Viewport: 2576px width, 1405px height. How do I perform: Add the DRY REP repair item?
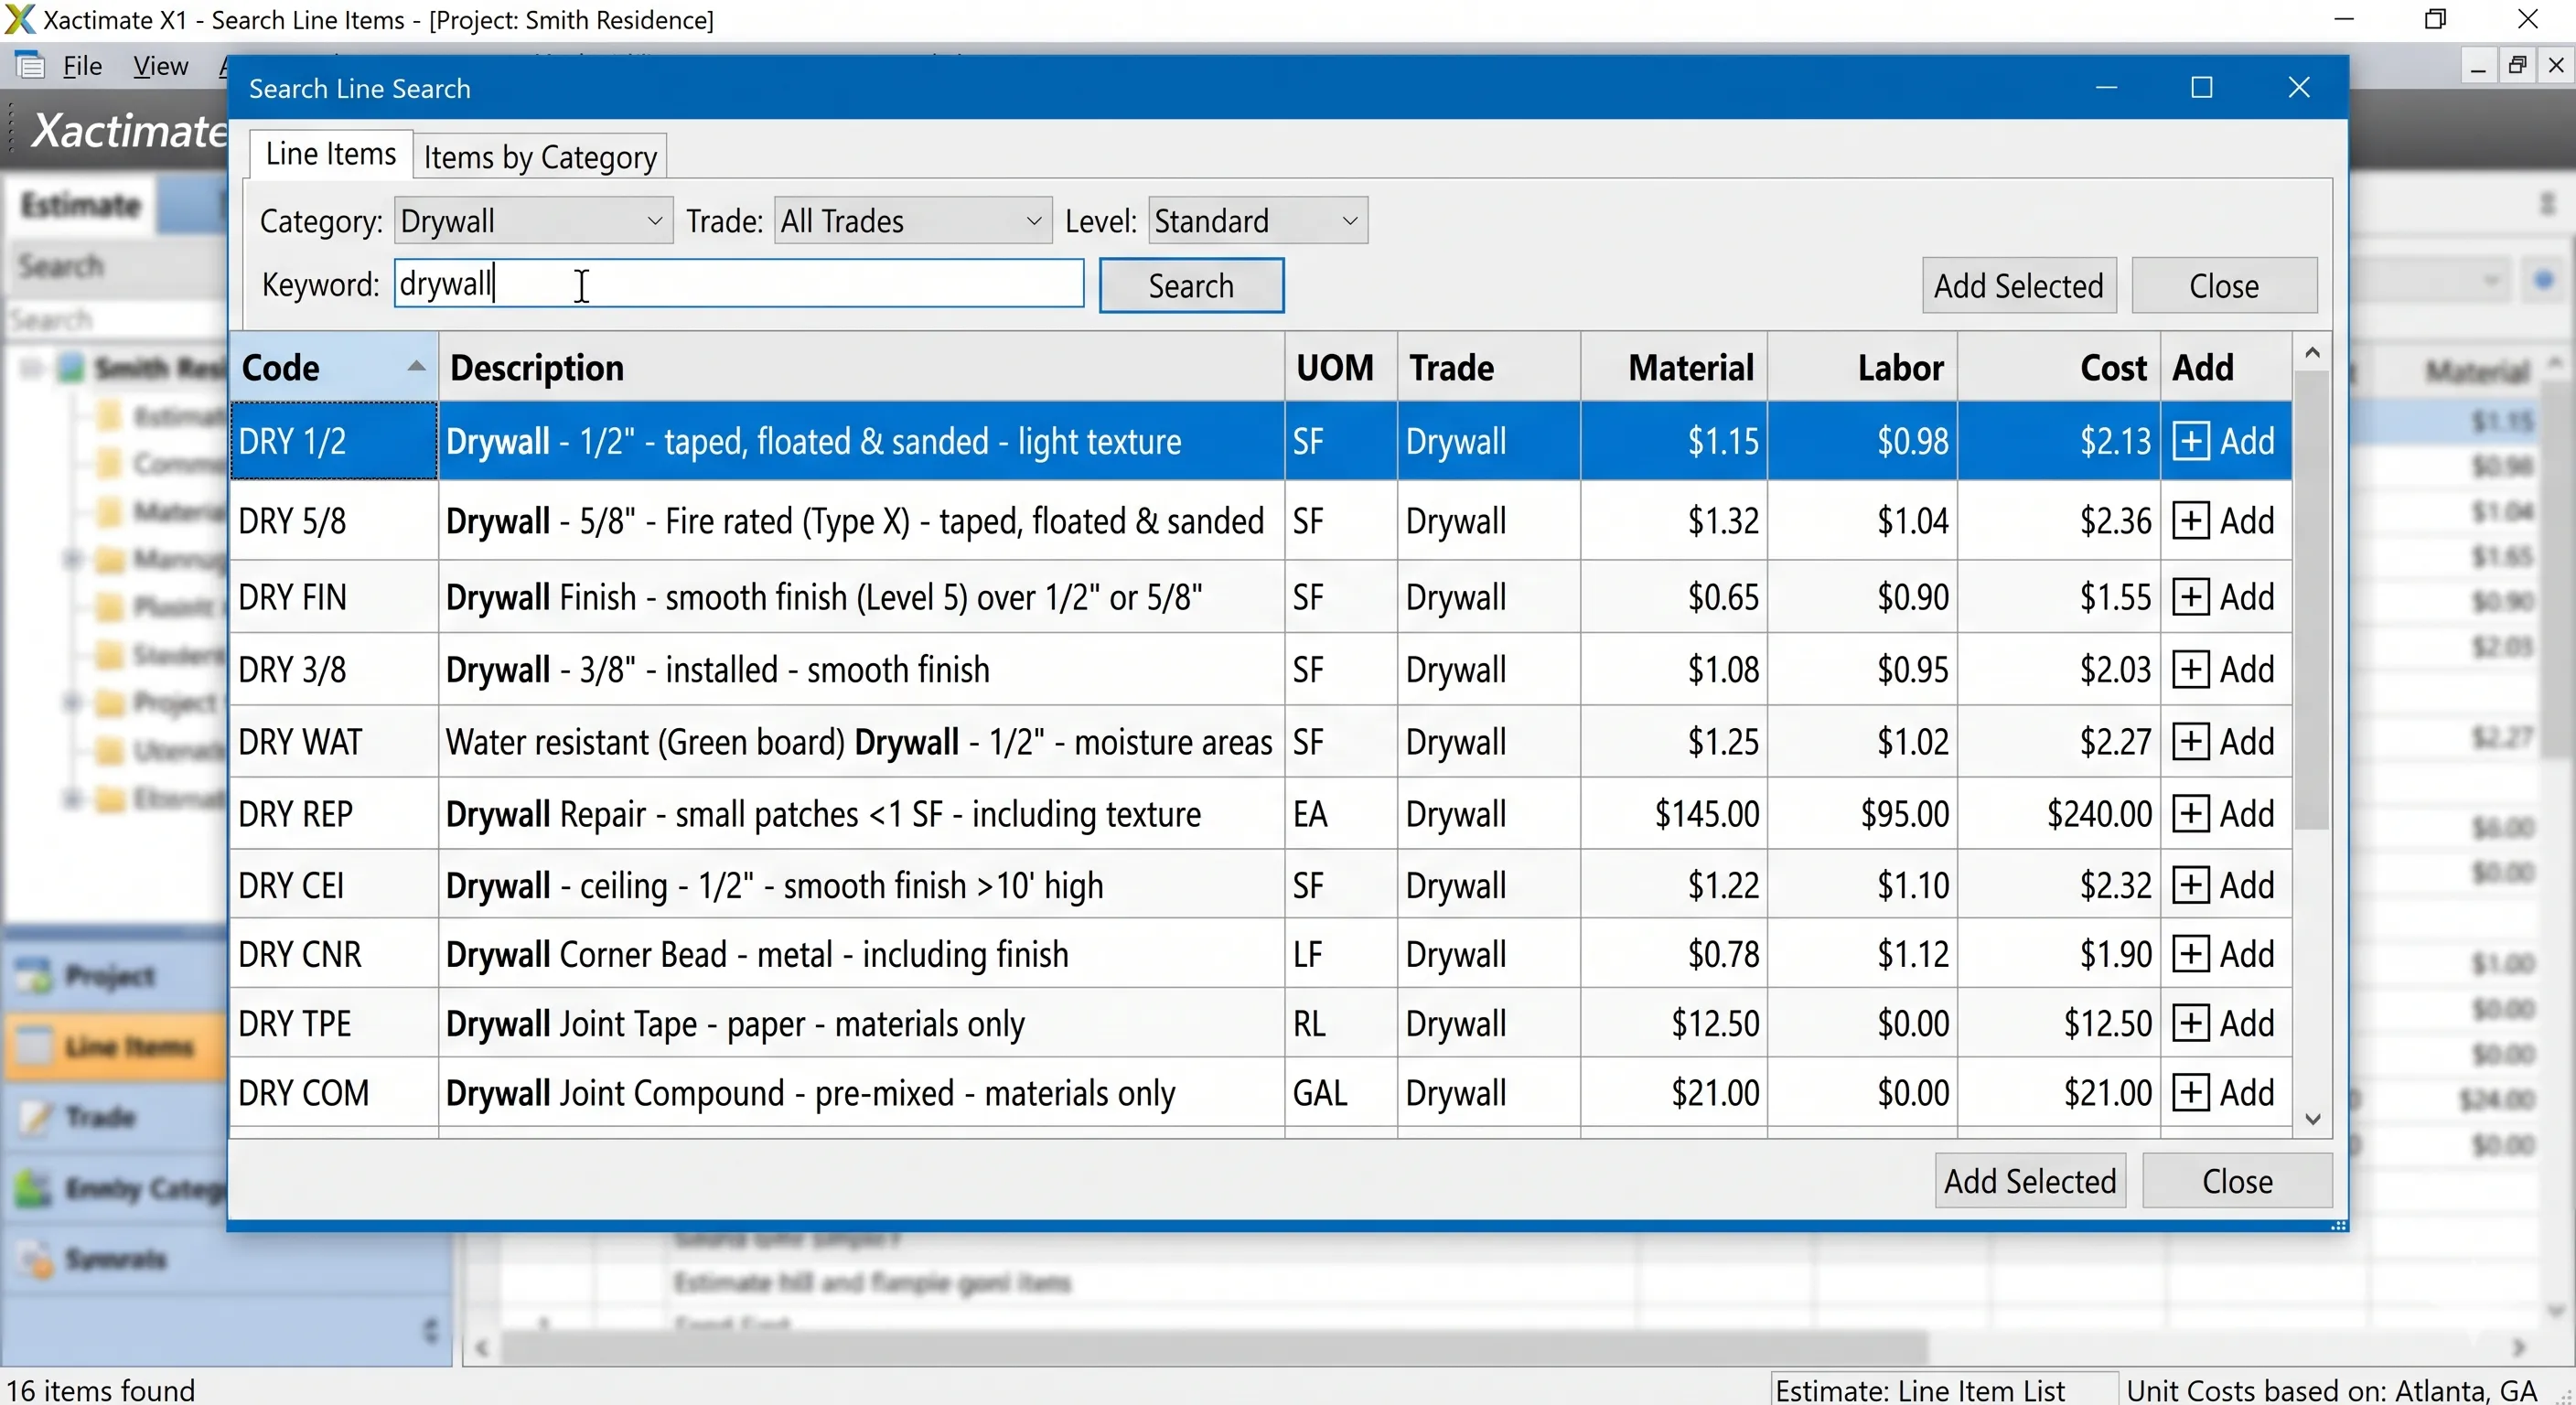pyautogui.click(x=2224, y=814)
